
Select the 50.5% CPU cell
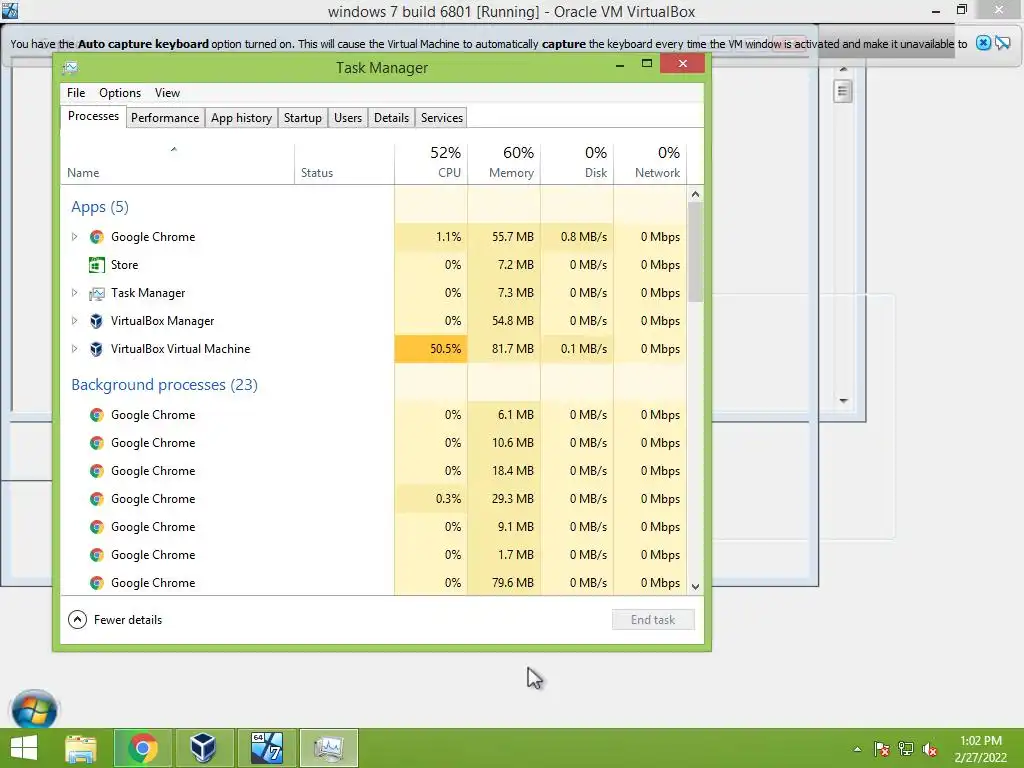pyautogui.click(x=431, y=349)
